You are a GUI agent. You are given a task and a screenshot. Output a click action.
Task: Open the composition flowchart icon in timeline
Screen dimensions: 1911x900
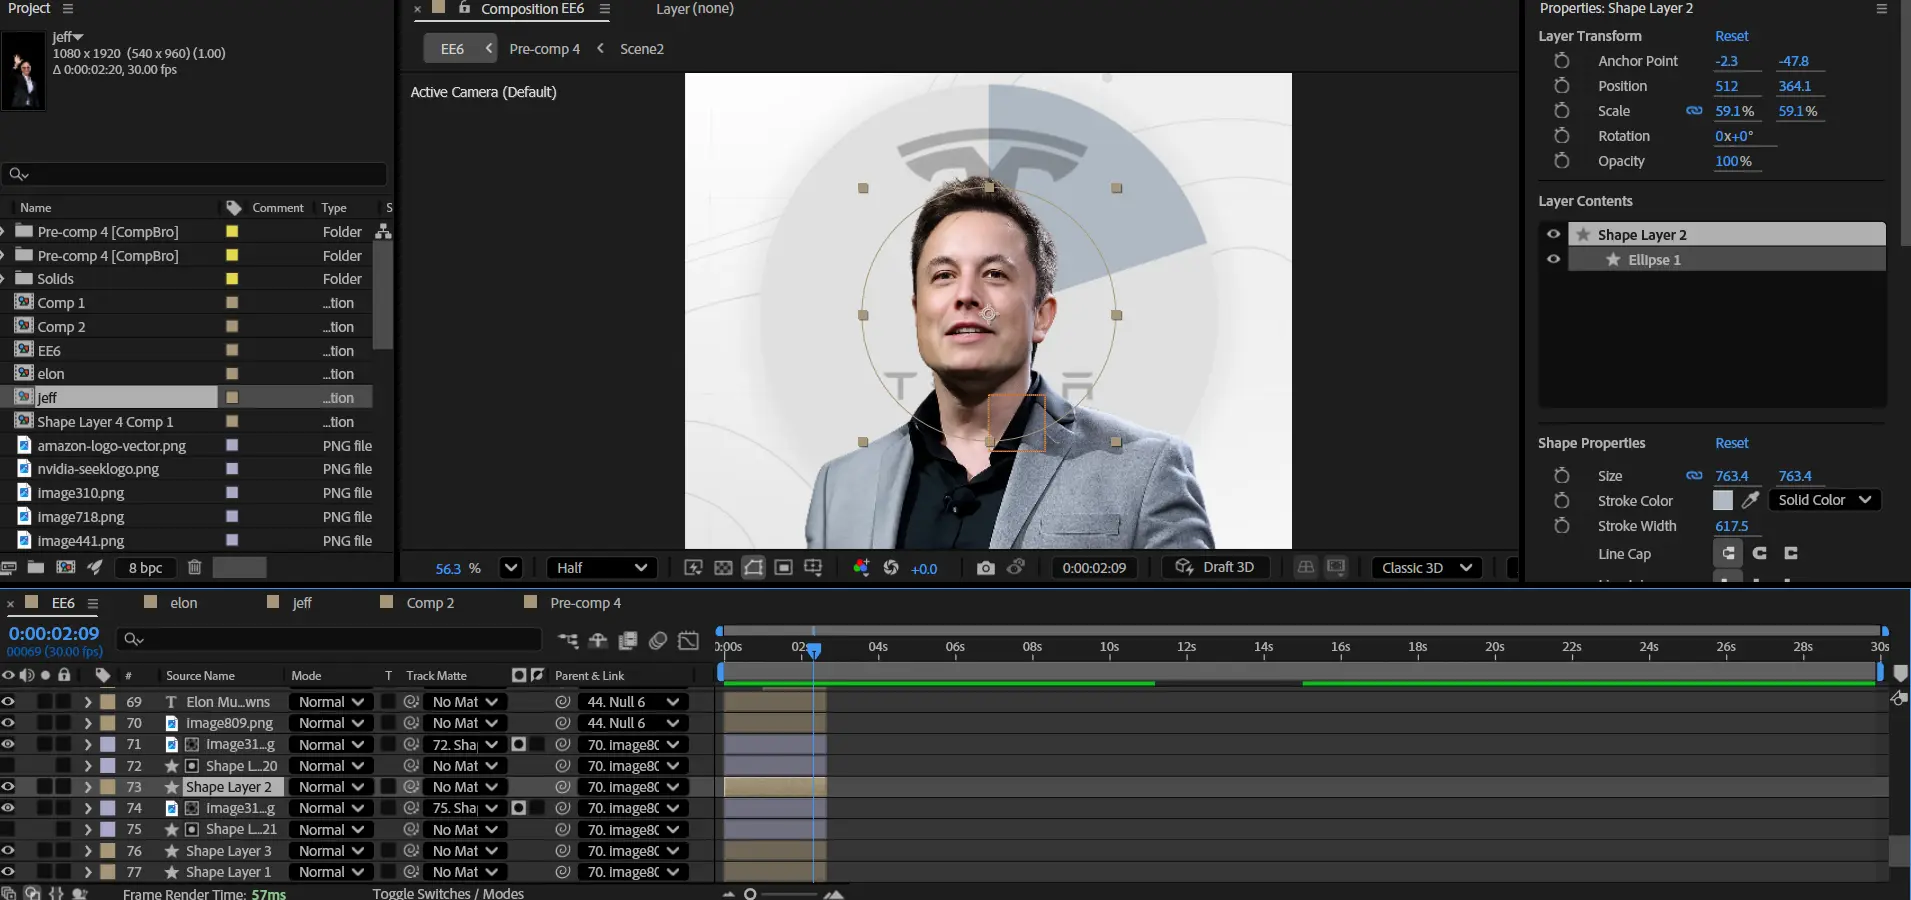(x=568, y=640)
